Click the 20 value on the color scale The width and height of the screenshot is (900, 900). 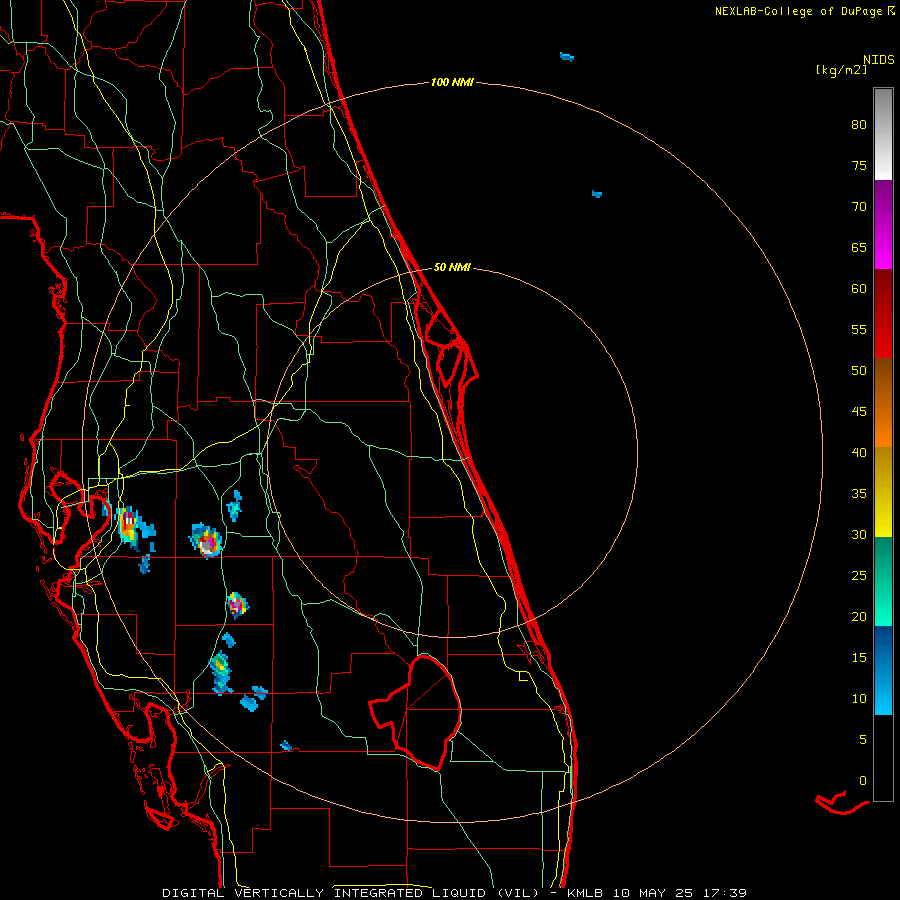click(x=859, y=617)
